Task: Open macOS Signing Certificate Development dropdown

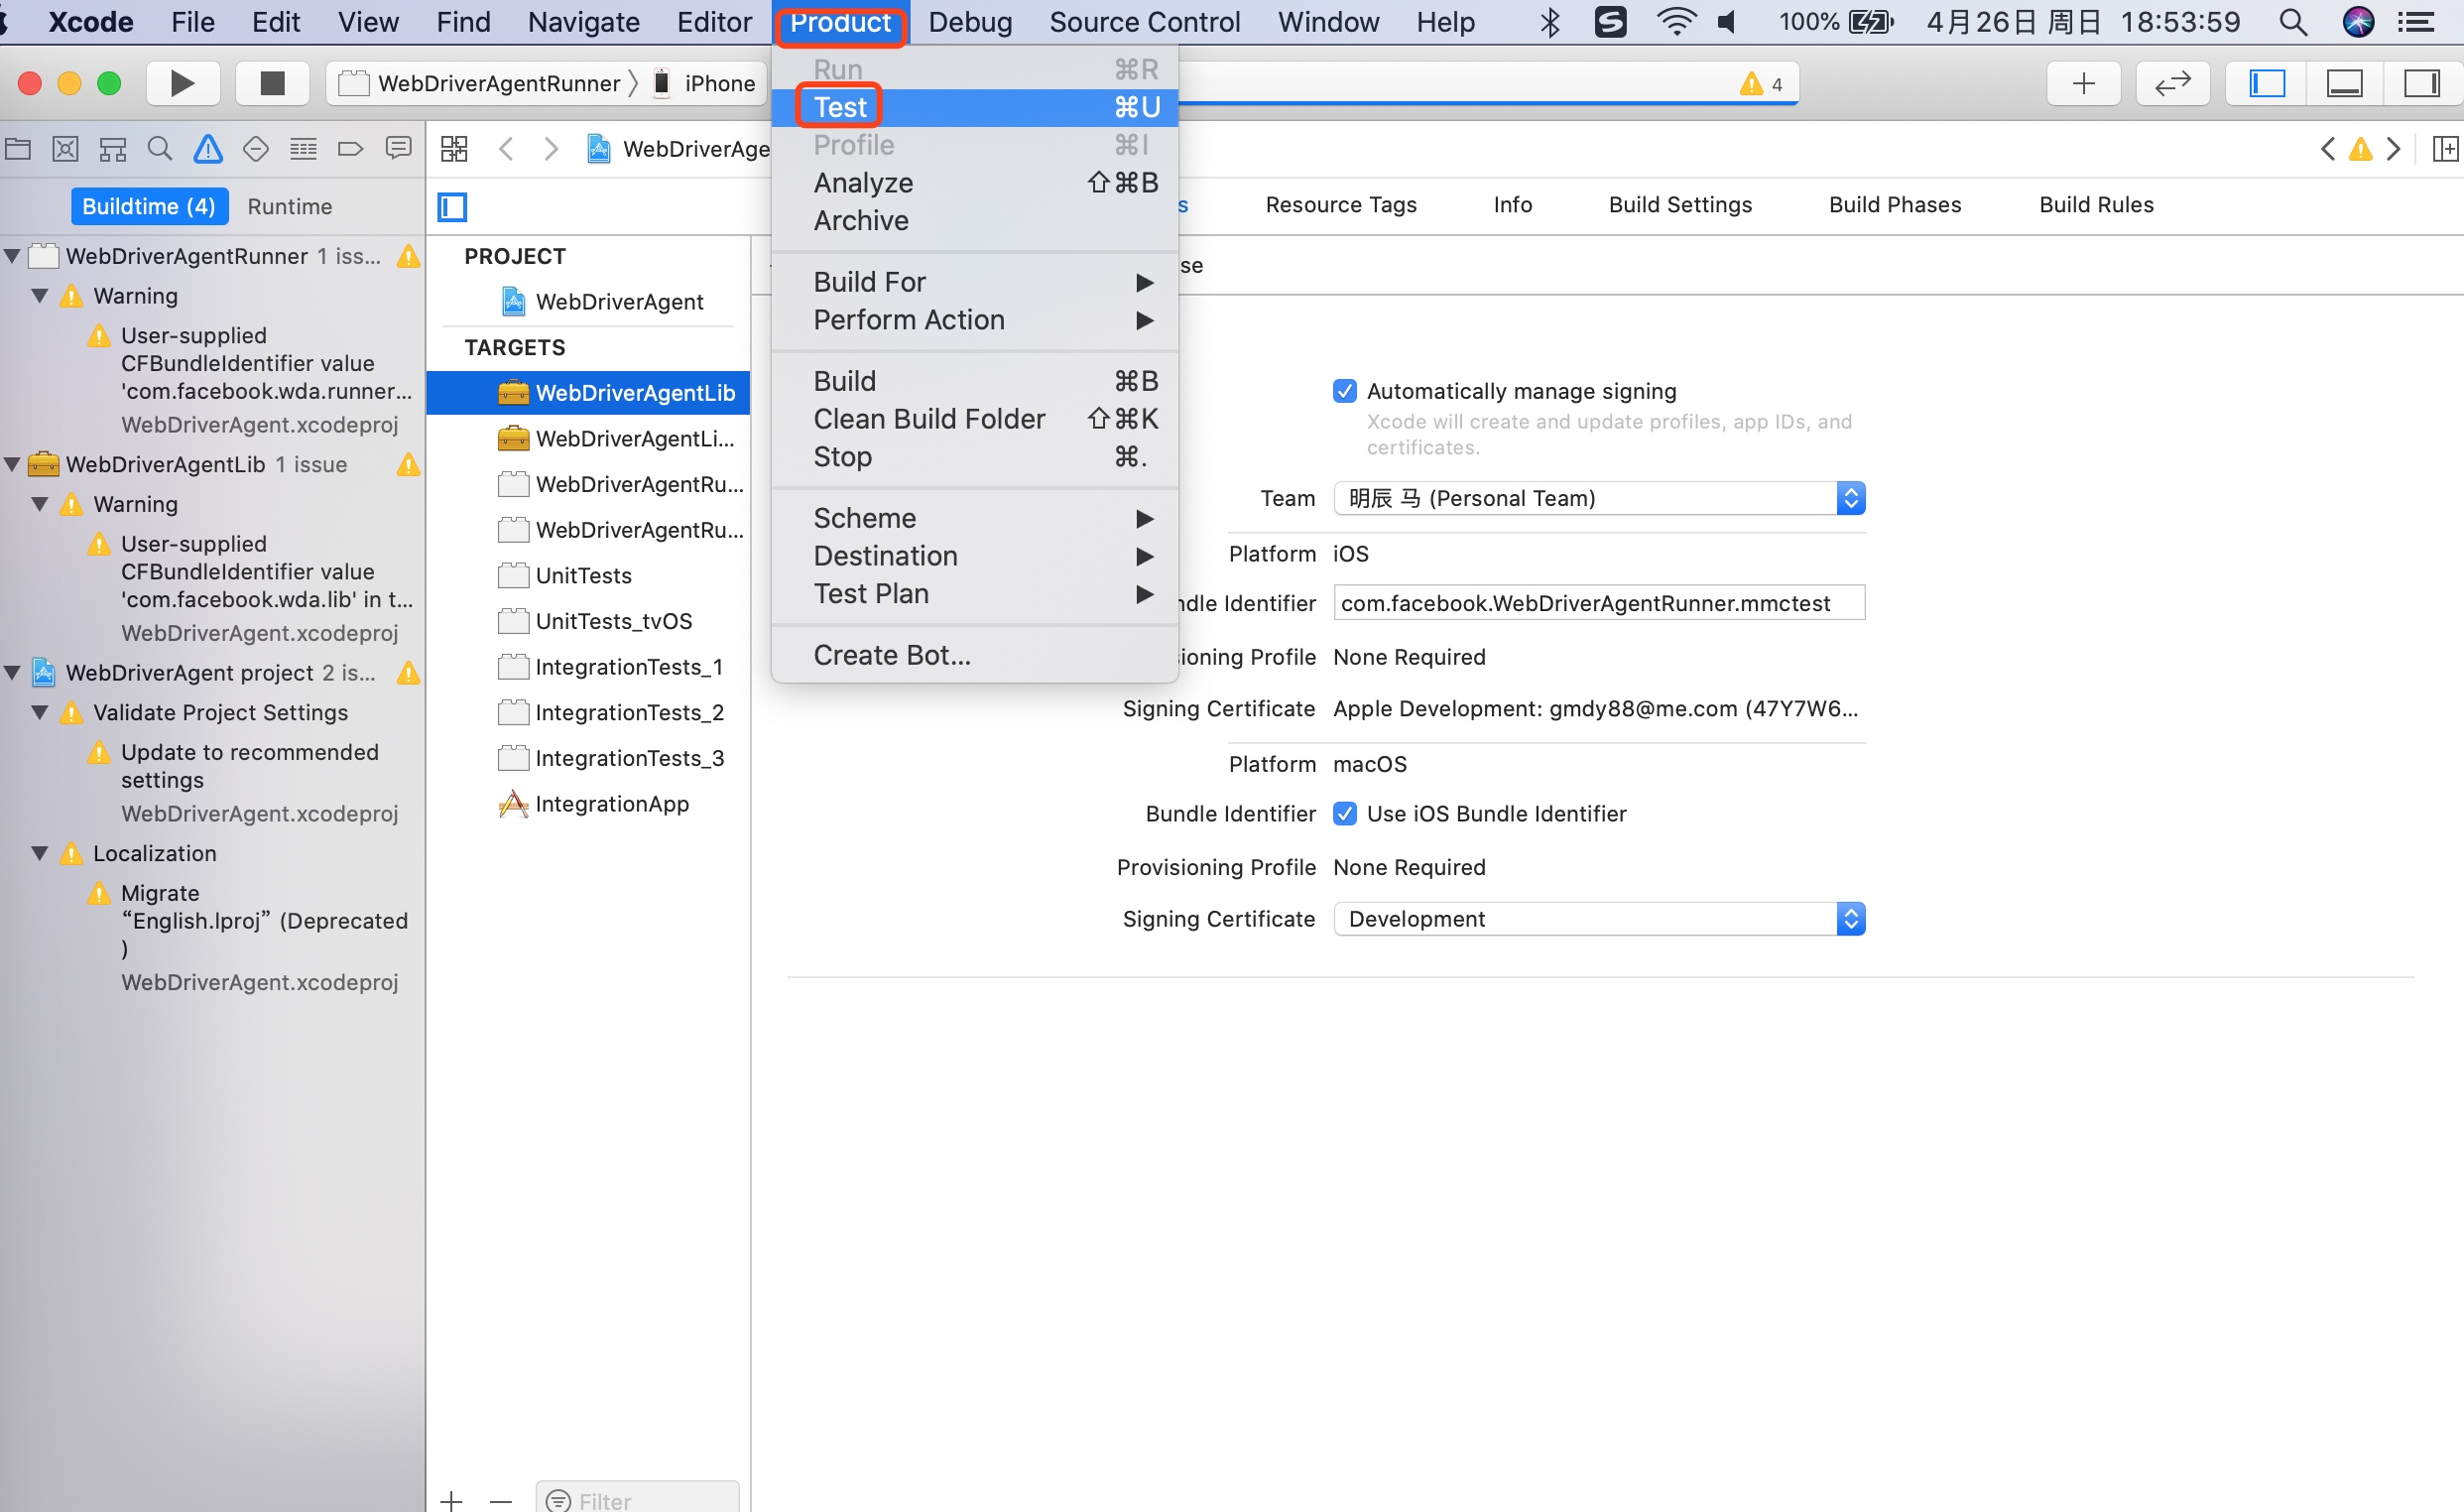Action: [x=1599, y=919]
